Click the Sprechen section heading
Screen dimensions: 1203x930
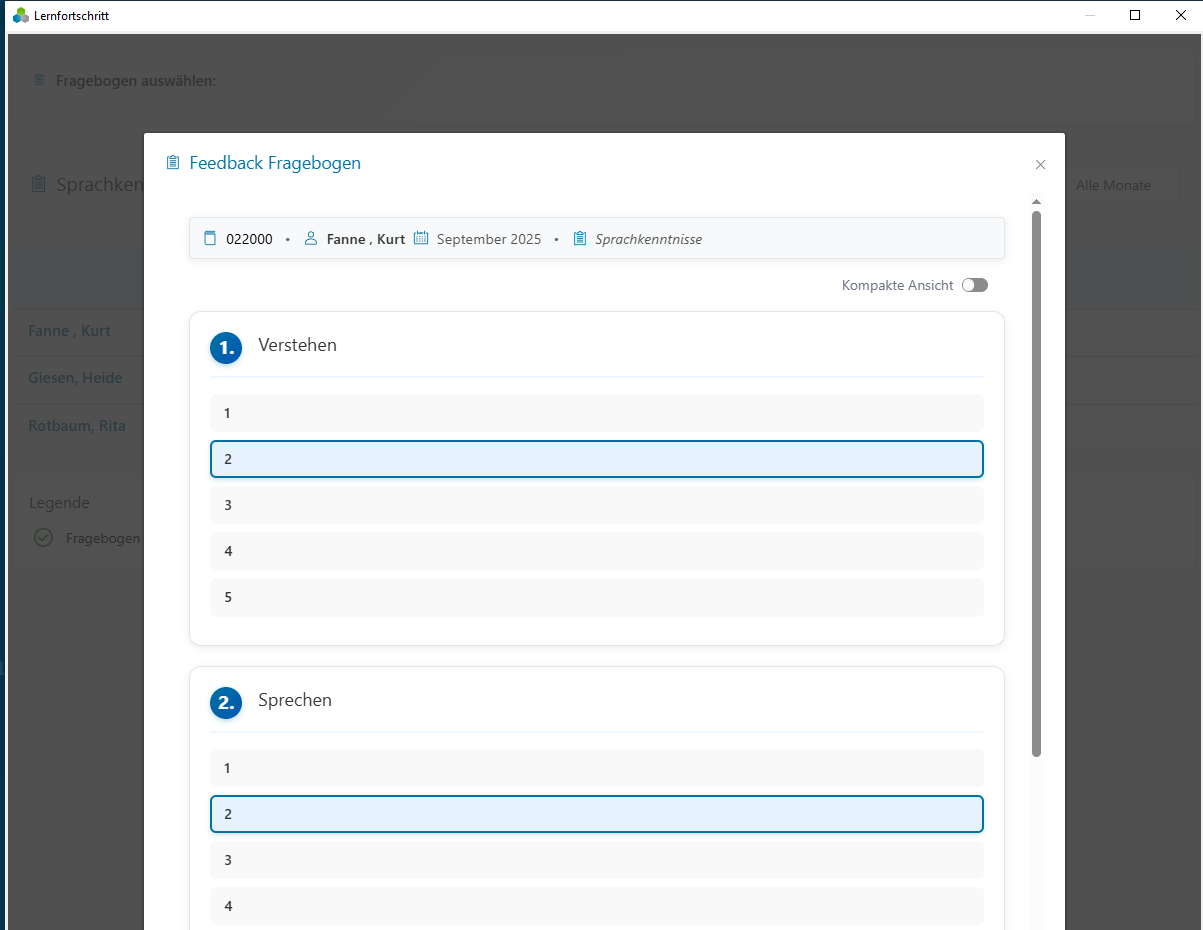[295, 700]
